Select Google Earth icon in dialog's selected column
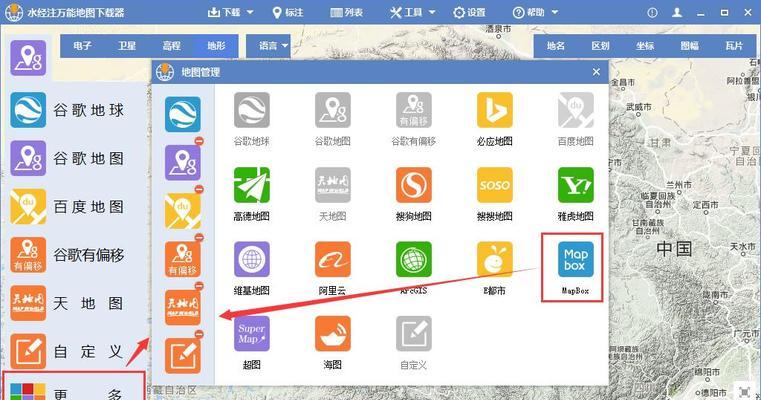Viewport: 761px width, 400px height. click(x=182, y=114)
